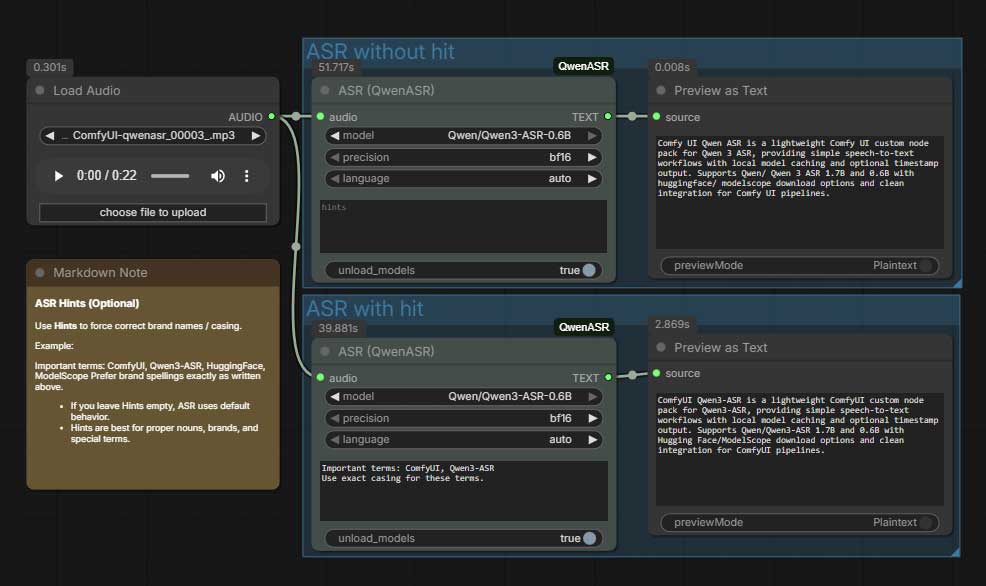Open audio player more options menu
The image size is (986, 586).
click(x=246, y=176)
